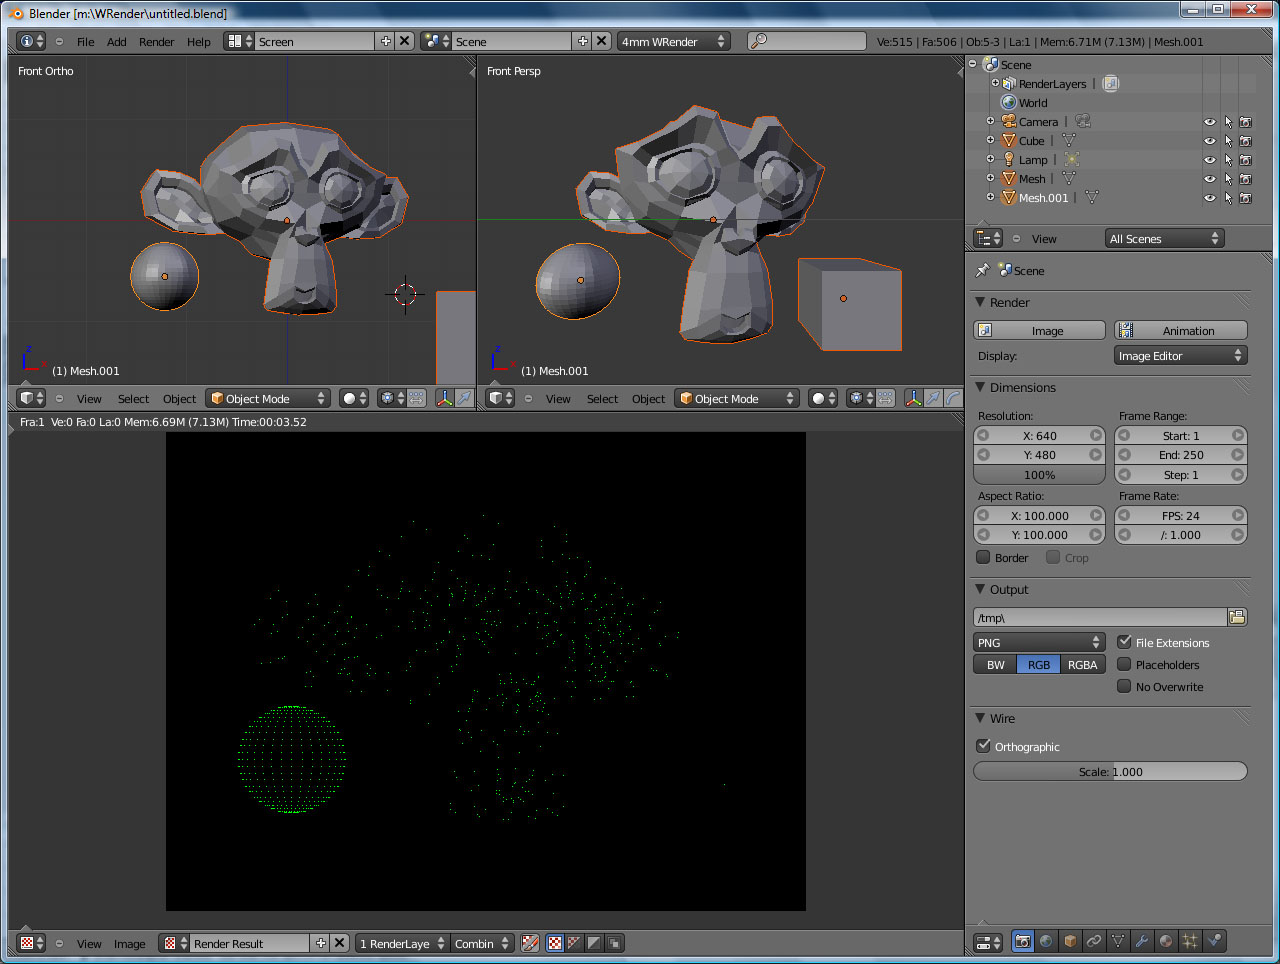This screenshot has width=1280, height=964.
Task: Toggle Mesh.001 visibility eye icon
Action: coord(1210,198)
